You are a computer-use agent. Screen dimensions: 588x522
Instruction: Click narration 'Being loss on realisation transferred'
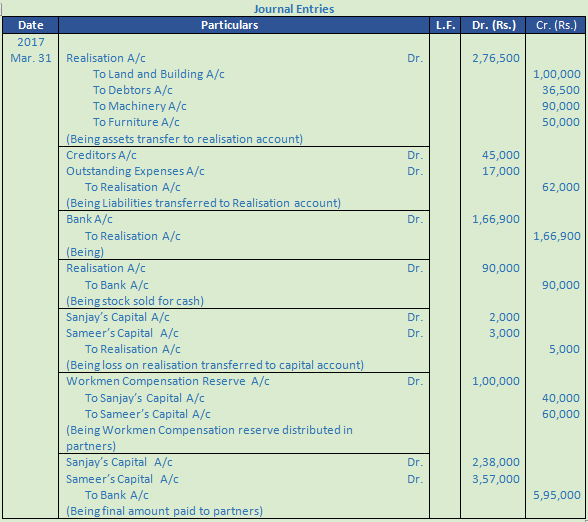(215, 365)
